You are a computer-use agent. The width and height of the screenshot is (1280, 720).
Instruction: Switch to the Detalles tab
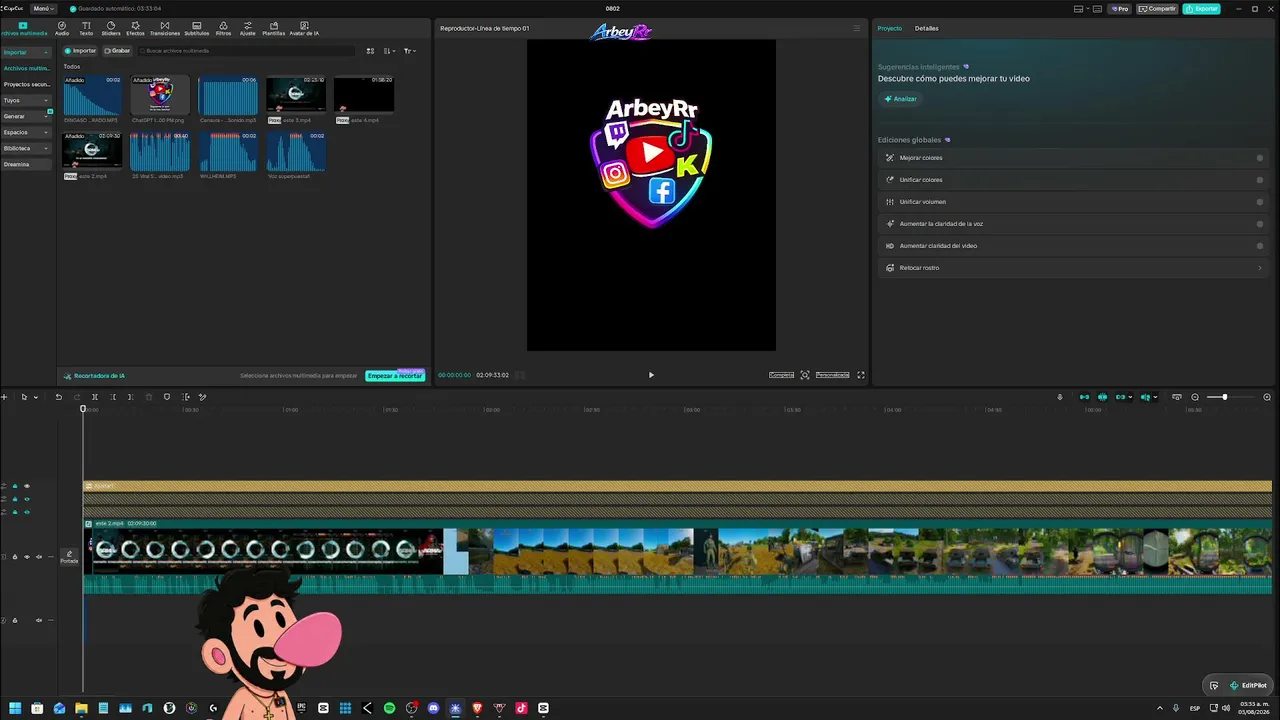tap(926, 28)
